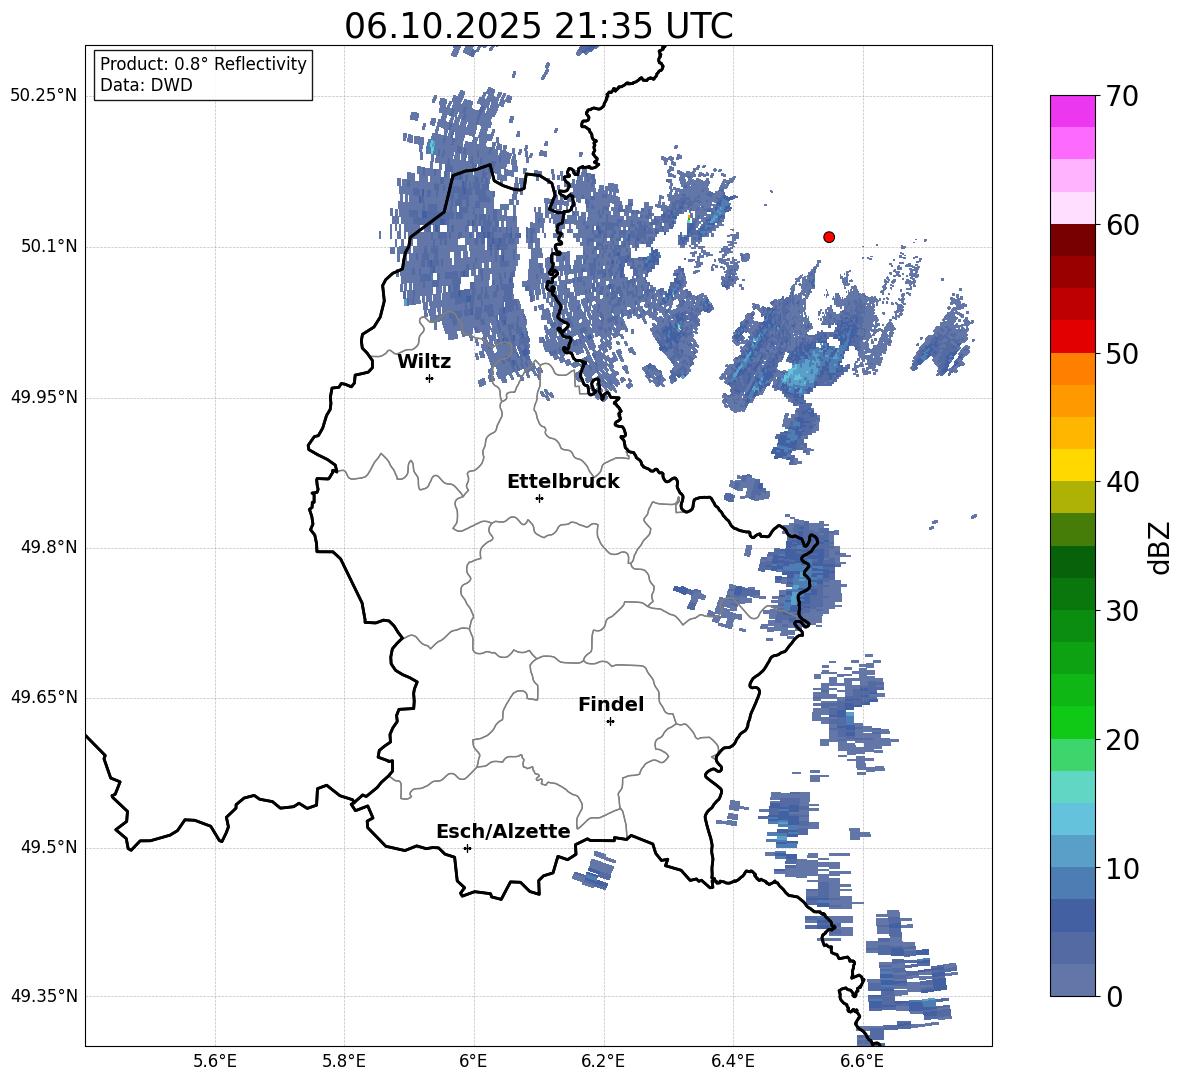Click the 50.25°N latitude tick label
The image size is (1184, 1081).
[44, 96]
